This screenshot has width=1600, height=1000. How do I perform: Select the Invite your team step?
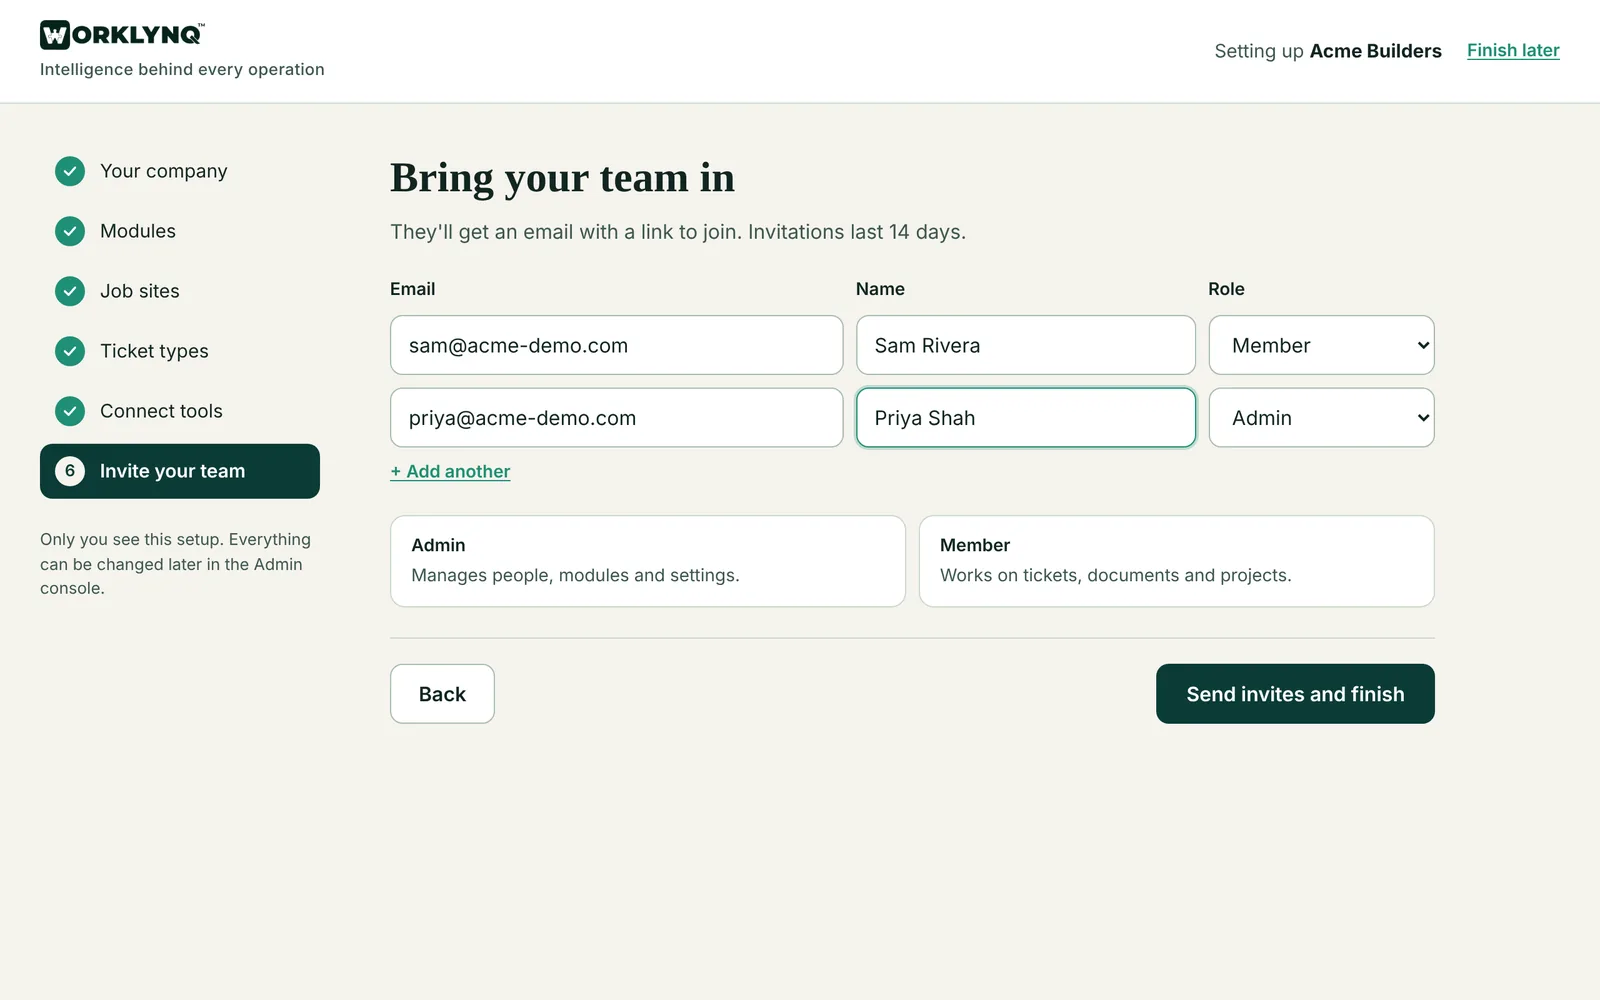click(x=180, y=471)
